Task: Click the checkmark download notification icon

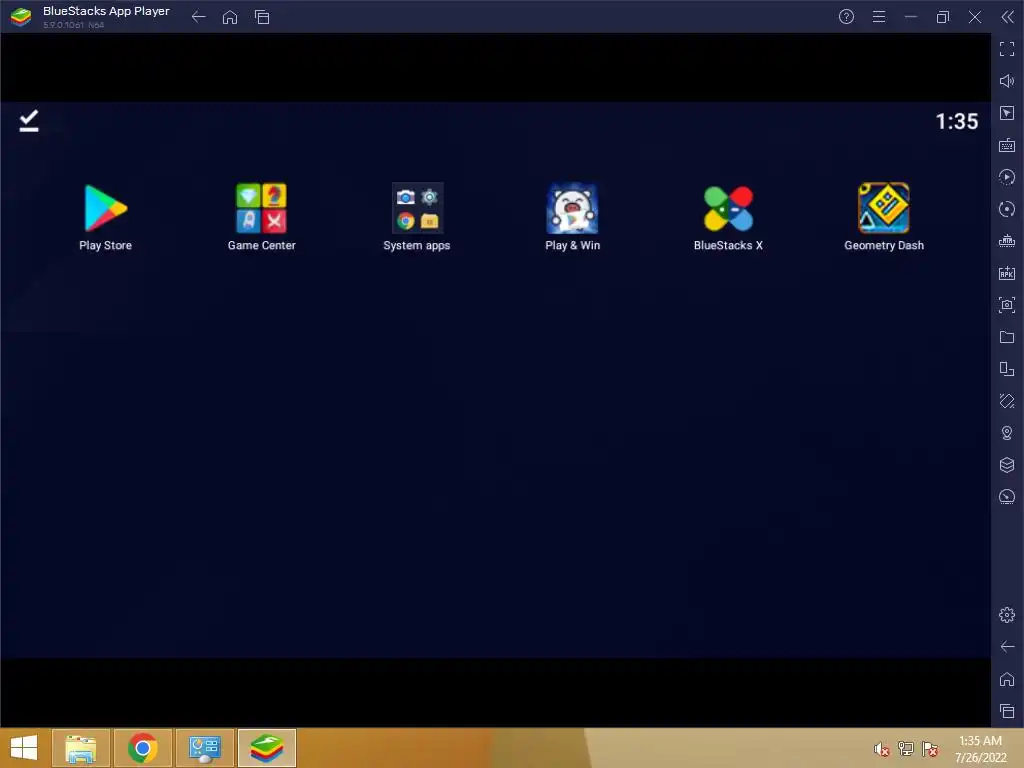Action: tap(29, 121)
